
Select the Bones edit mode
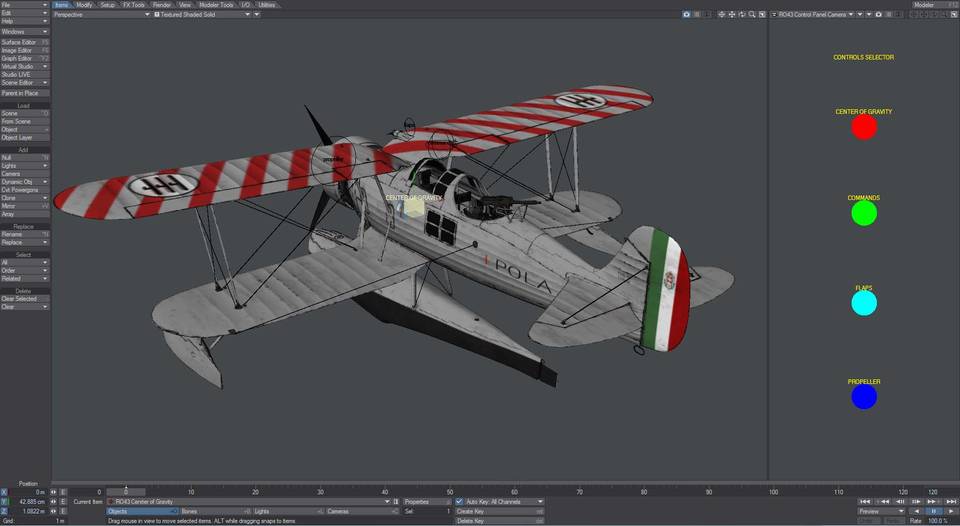(x=216, y=511)
